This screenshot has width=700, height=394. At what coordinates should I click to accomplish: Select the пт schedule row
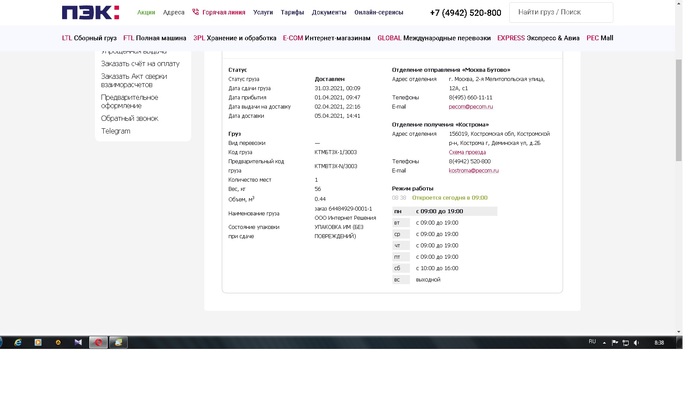tap(445, 257)
